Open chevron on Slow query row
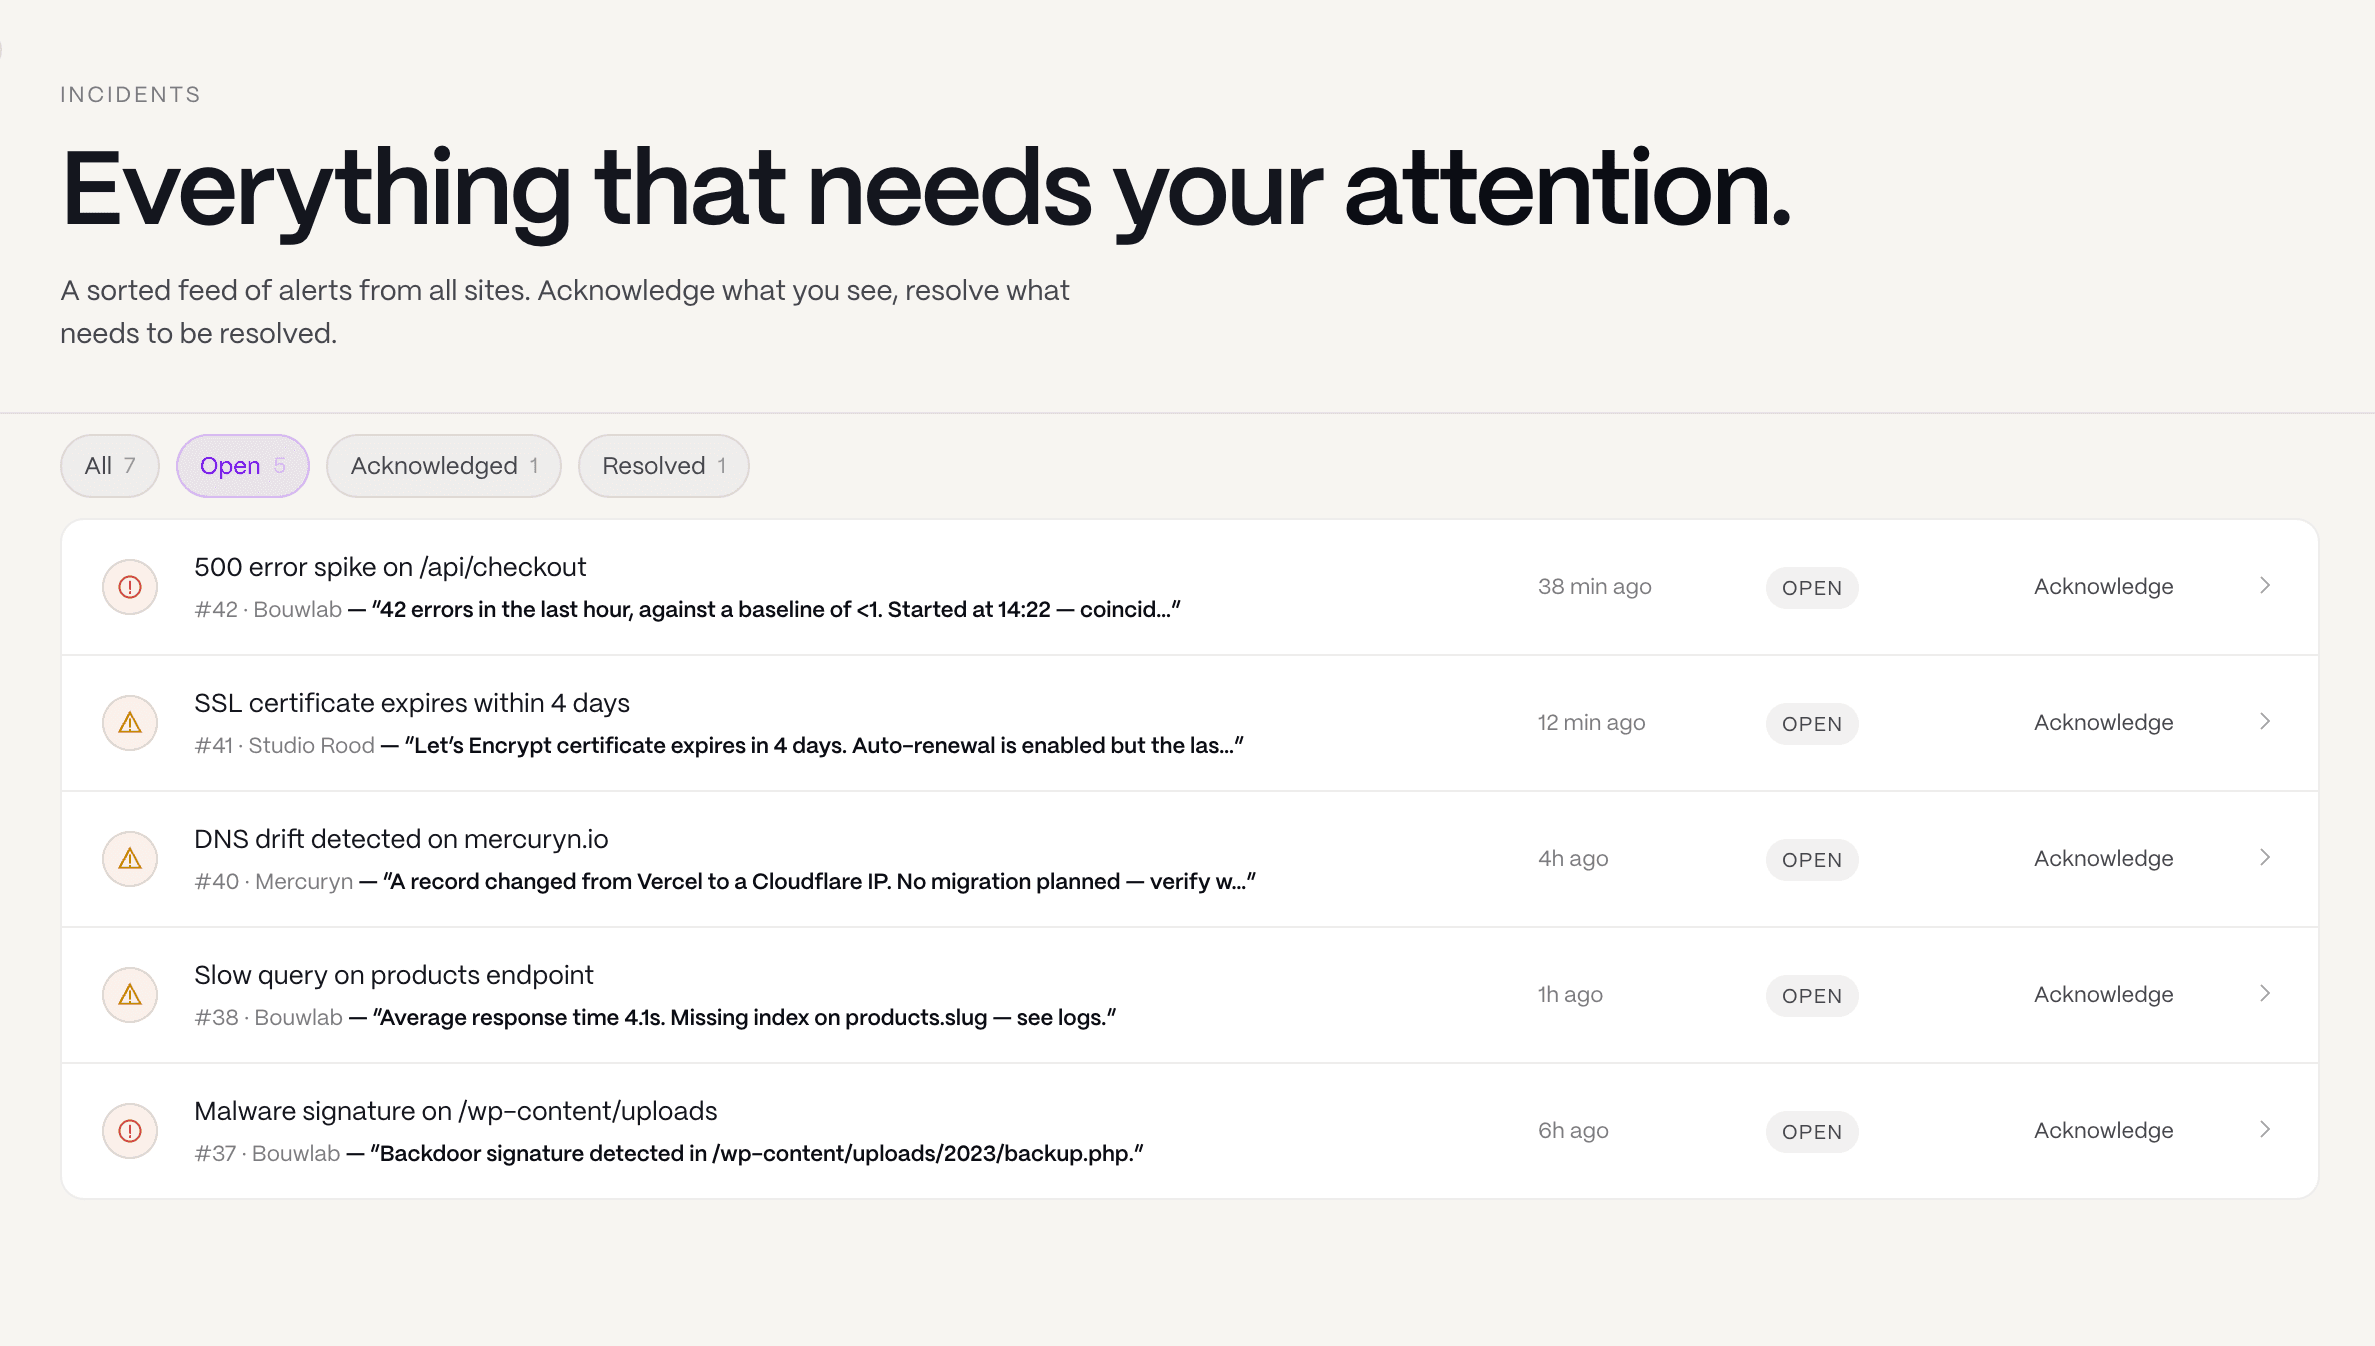Image resolution: width=2375 pixels, height=1346 pixels. tap(2265, 994)
